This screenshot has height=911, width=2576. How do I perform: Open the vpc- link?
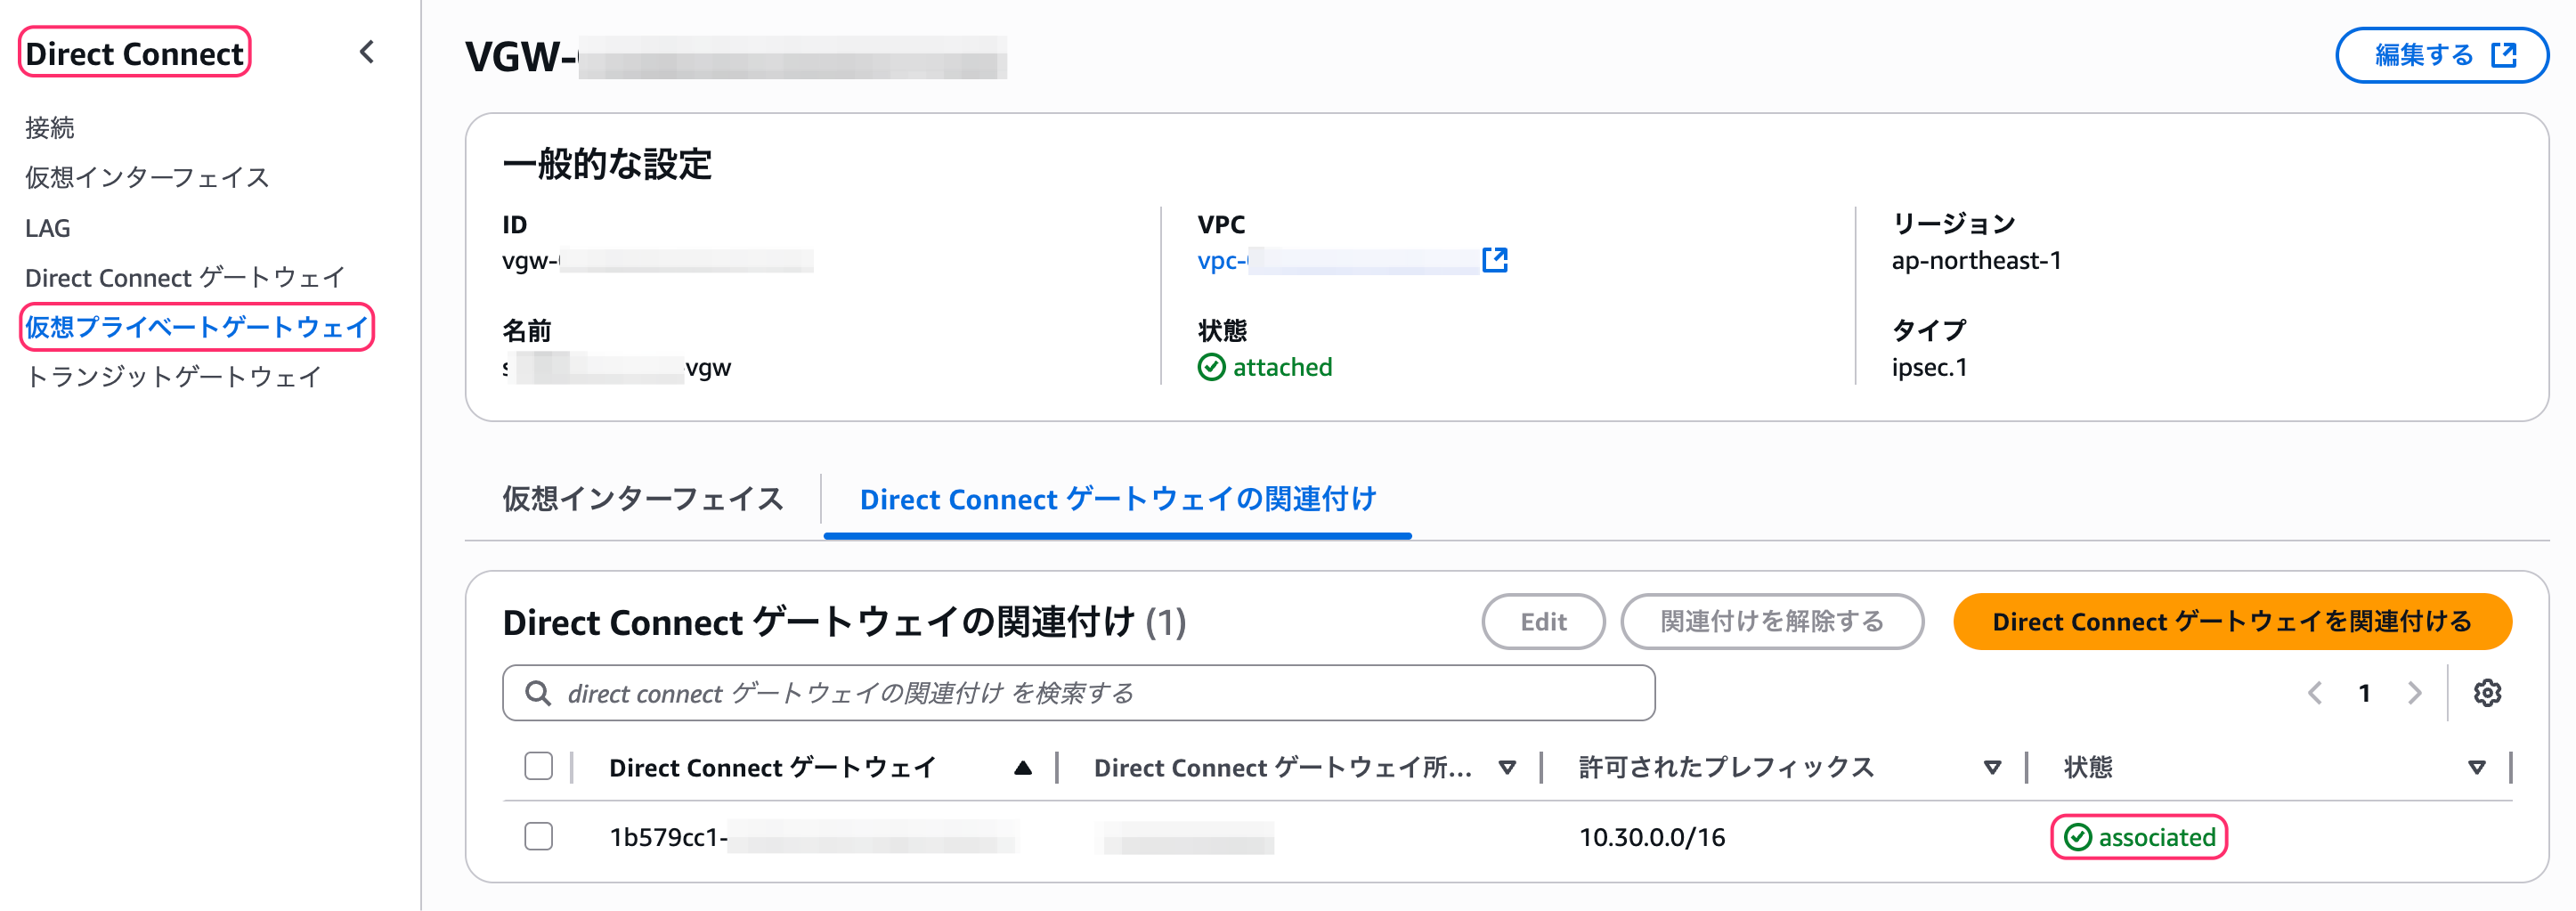tap(1338, 261)
